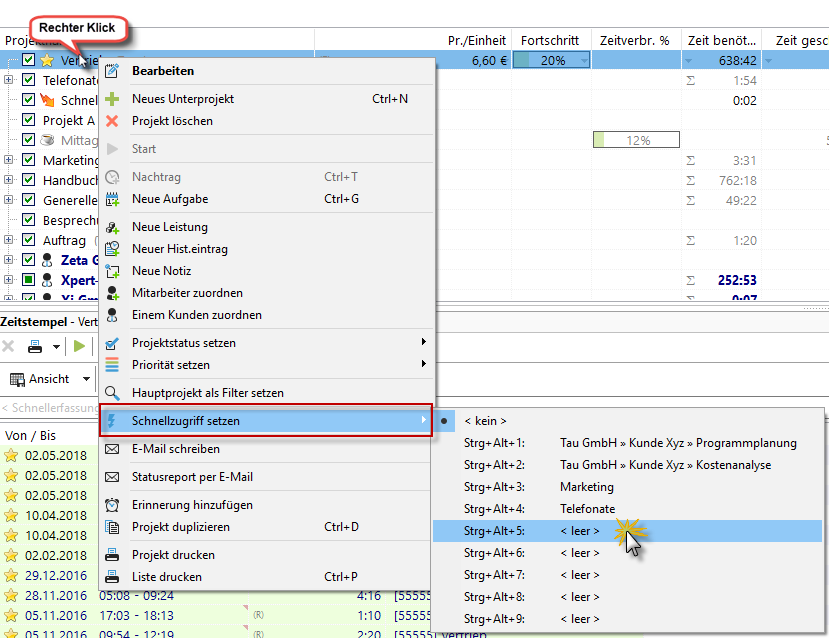The height and width of the screenshot is (638, 829).
Task: Click the 20% progress bar
Action: pos(551,60)
